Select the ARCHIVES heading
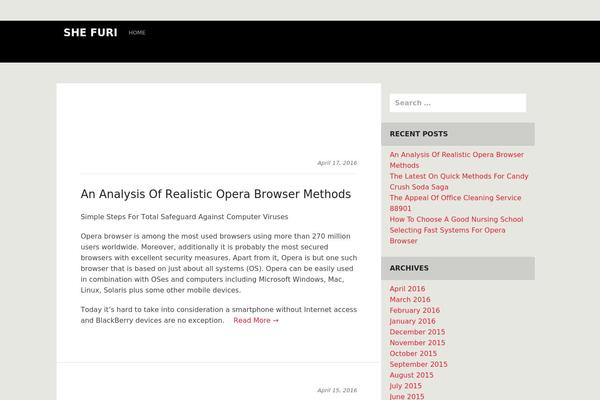 [409, 268]
